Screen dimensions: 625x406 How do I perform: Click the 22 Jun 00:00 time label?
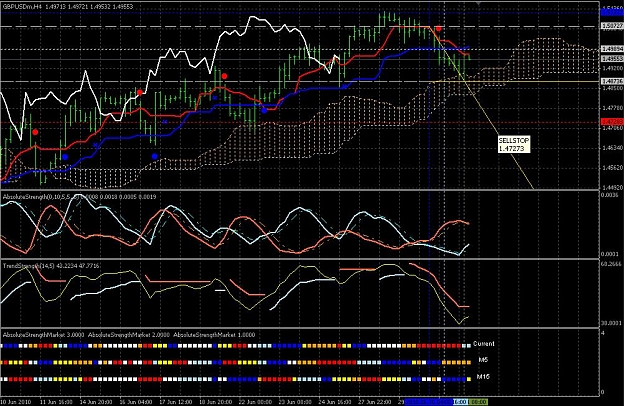(x=255, y=402)
